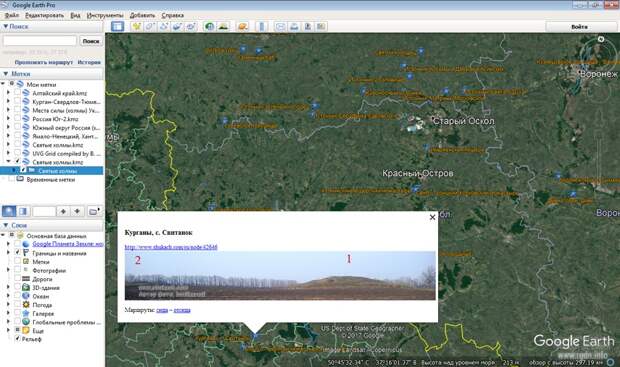The width and height of the screenshot is (620, 367).
Task: Click the Погода layer sun icon
Action: tap(26, 305)
